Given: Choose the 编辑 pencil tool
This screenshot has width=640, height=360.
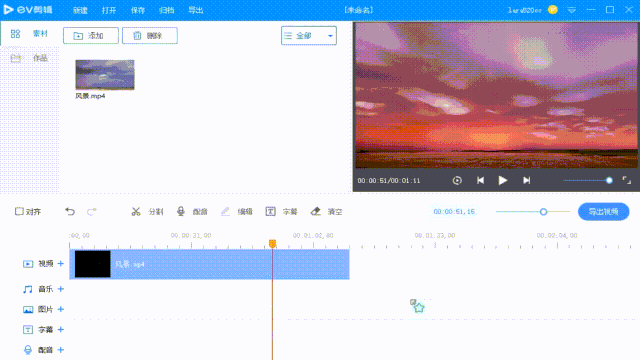Looking at the screenshot, I should [x=237, y=211].
